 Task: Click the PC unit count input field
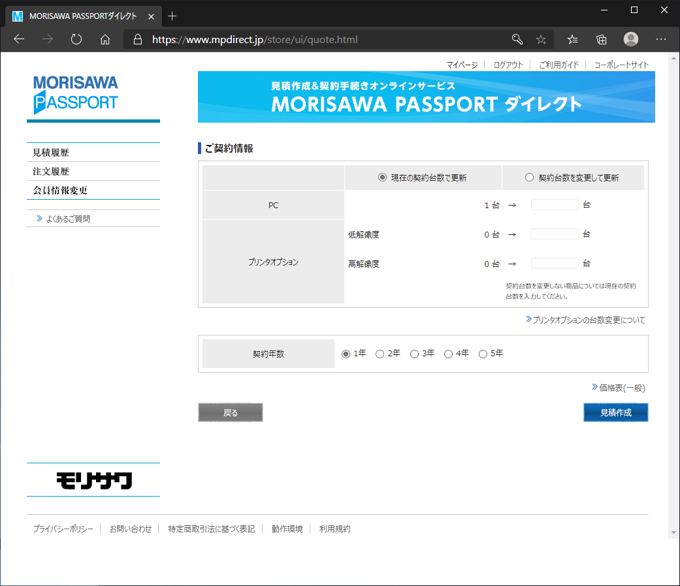(555, 205)
